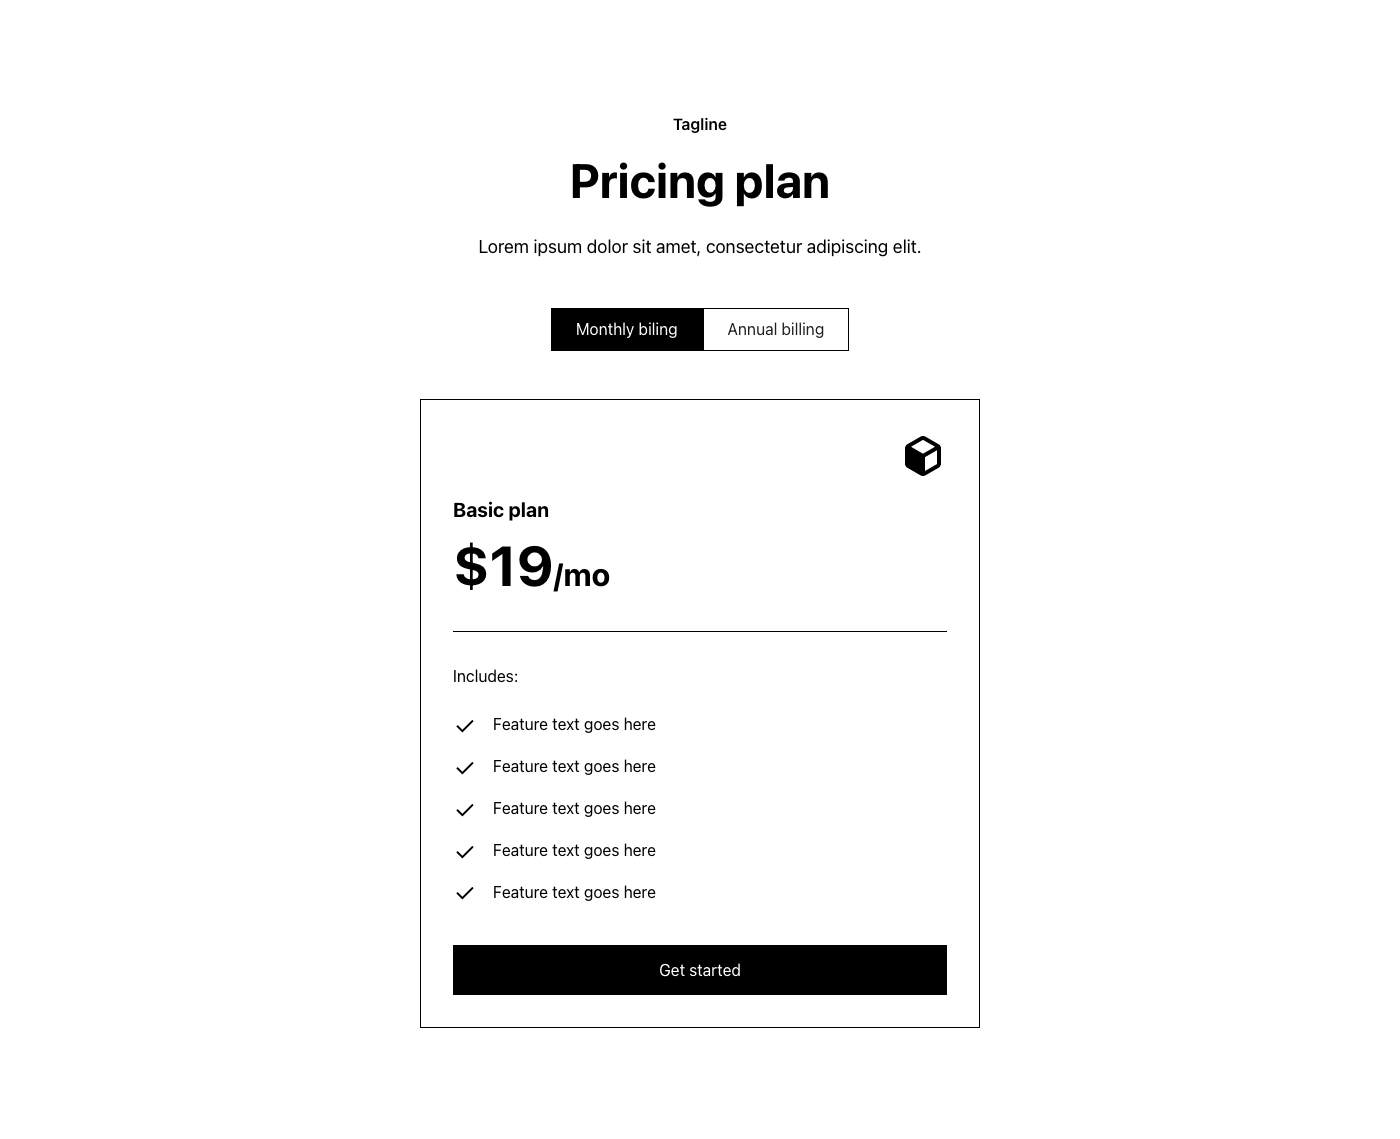1400x1139 pixels.
Task: Click the fourth 'Feature text goes here' item
Action: (574, 851)
